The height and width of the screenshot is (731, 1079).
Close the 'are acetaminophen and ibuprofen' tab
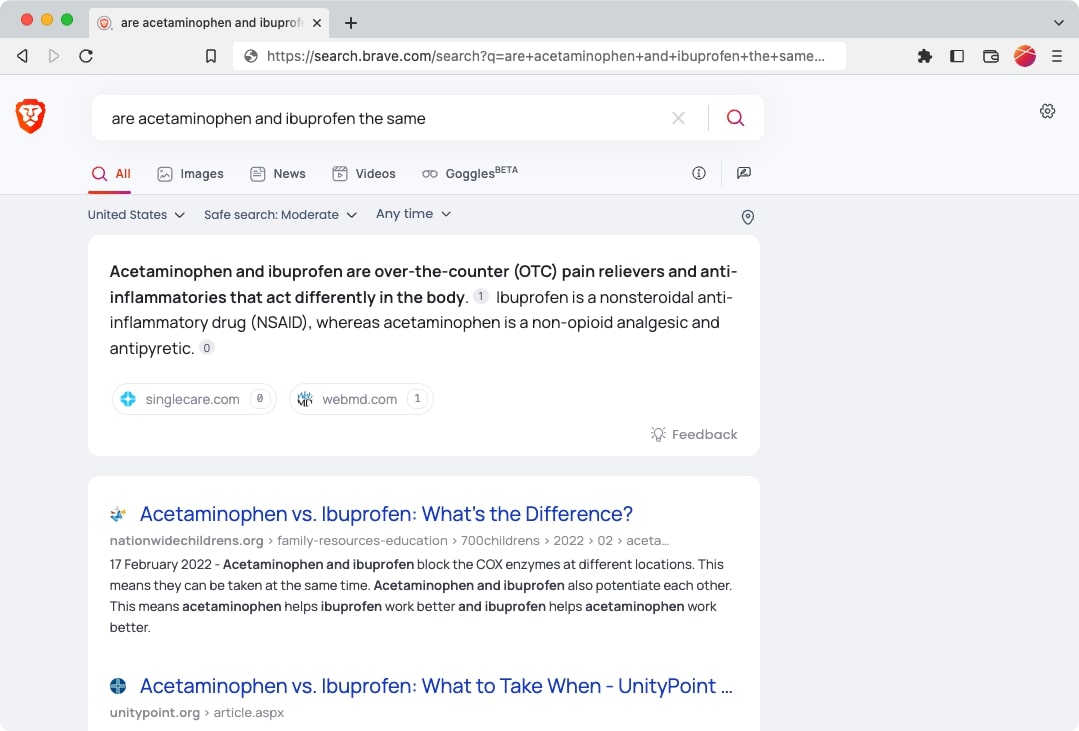(317, 23)
